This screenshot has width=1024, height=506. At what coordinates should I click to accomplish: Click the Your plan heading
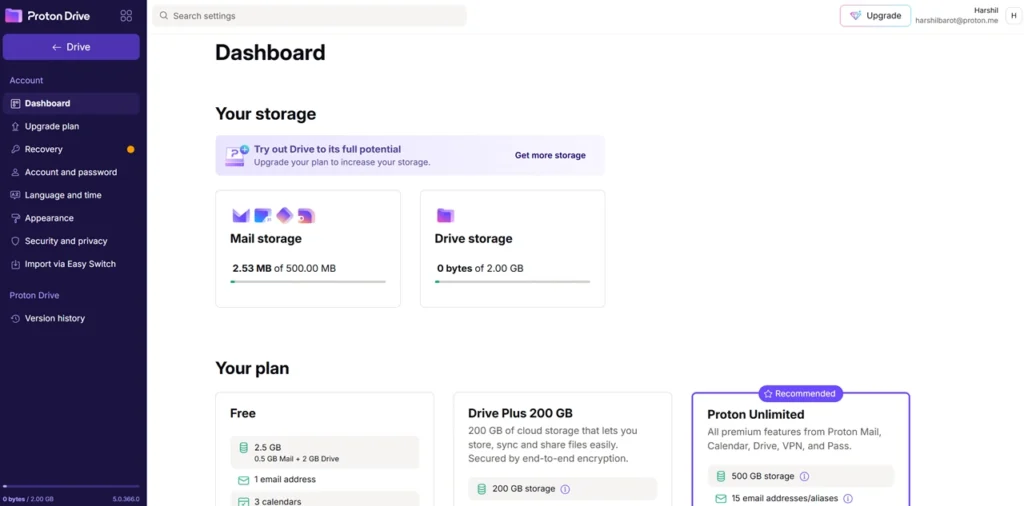click(x=252, y=368)
